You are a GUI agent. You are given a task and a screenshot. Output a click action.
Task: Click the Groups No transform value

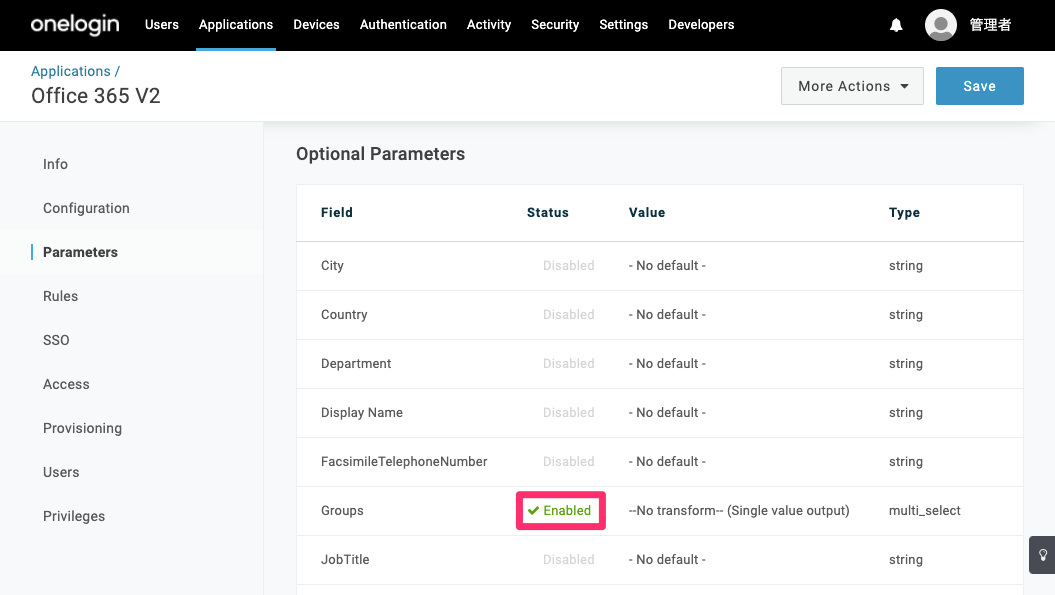point(739,511)
